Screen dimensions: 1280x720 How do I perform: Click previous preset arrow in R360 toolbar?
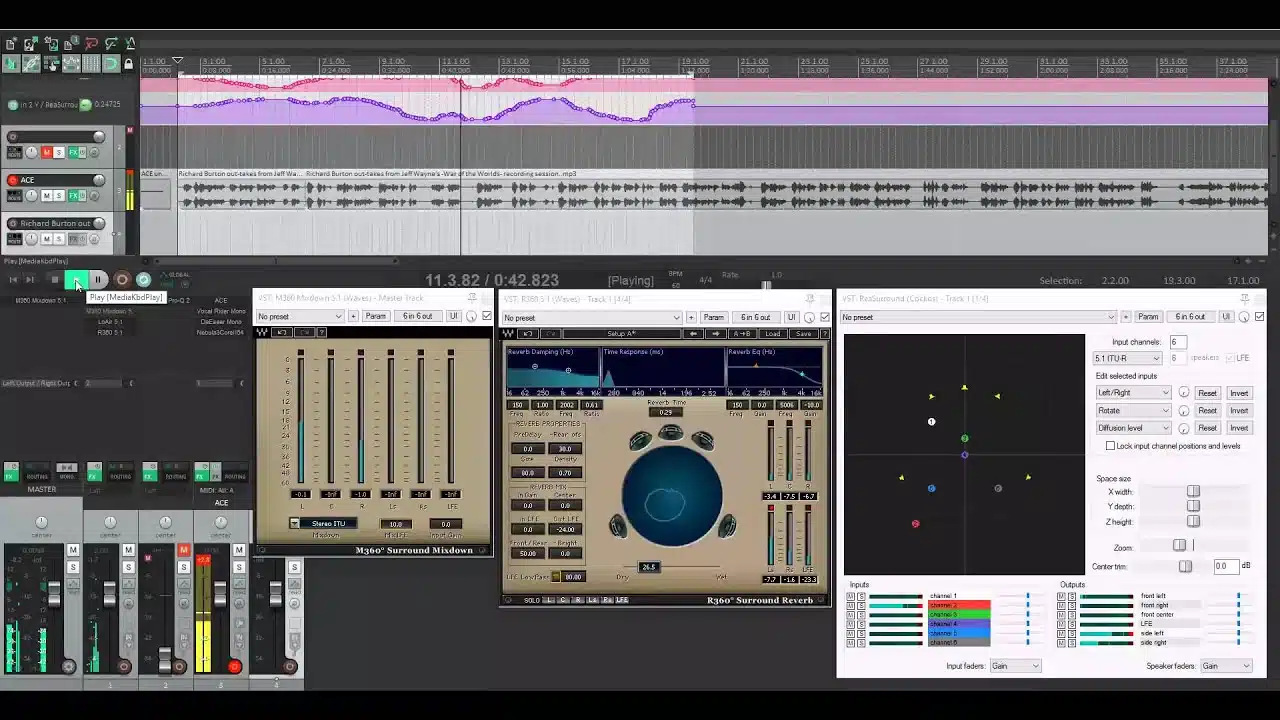694,333
